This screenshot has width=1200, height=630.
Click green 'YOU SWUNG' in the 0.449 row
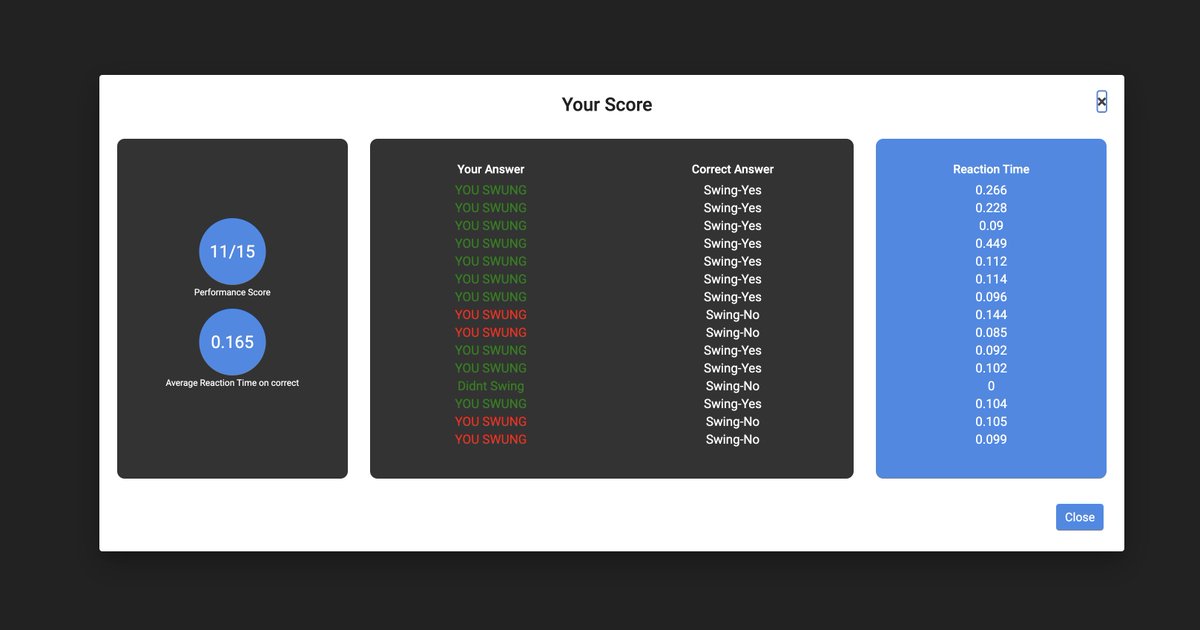pyautogui.click(x=491, y=244)
